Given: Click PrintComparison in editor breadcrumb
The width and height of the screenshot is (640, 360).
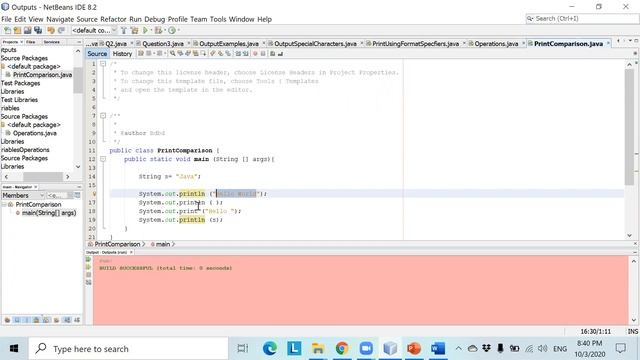Looking at the screenshot, I should (x=117, y=244).
